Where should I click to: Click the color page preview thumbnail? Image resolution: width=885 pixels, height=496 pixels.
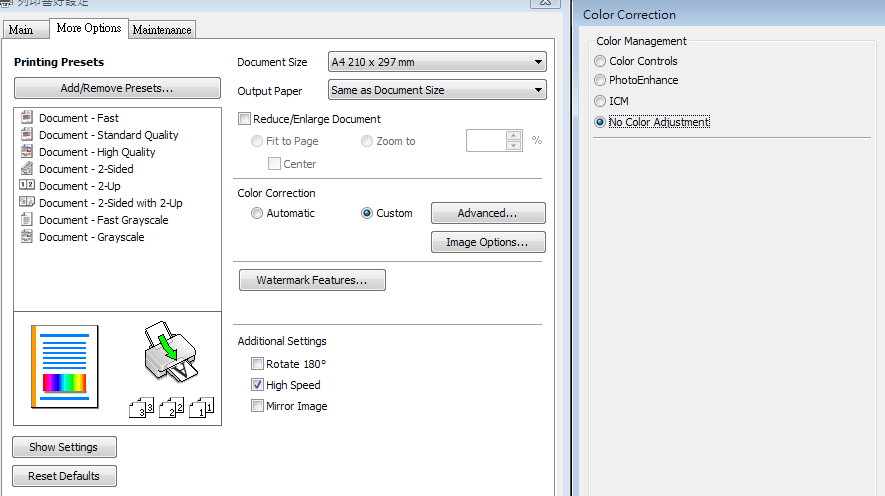point(65,365)
